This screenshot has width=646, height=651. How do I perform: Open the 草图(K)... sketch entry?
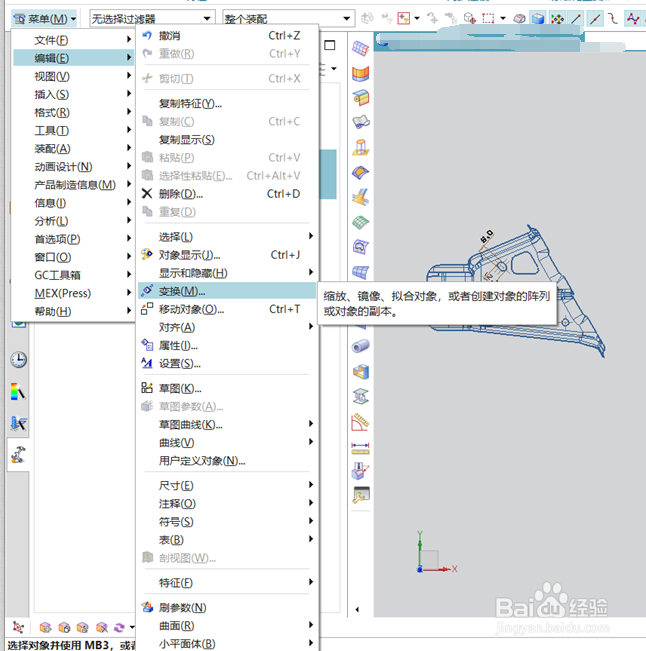pyautogui.click(x=227, y=388)
